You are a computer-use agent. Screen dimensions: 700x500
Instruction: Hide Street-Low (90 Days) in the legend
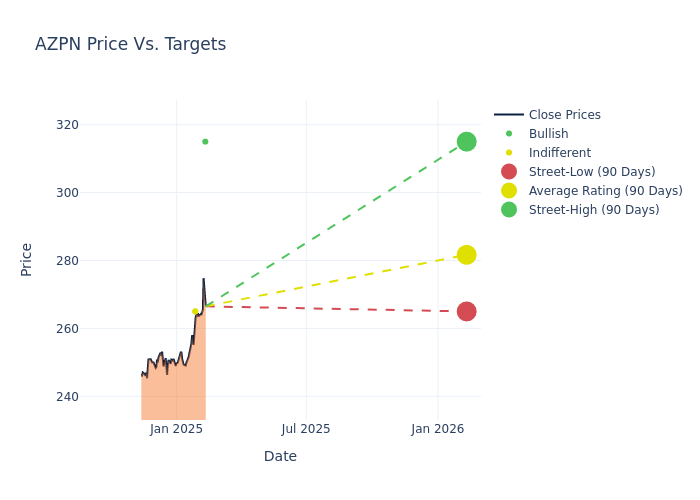592,172
